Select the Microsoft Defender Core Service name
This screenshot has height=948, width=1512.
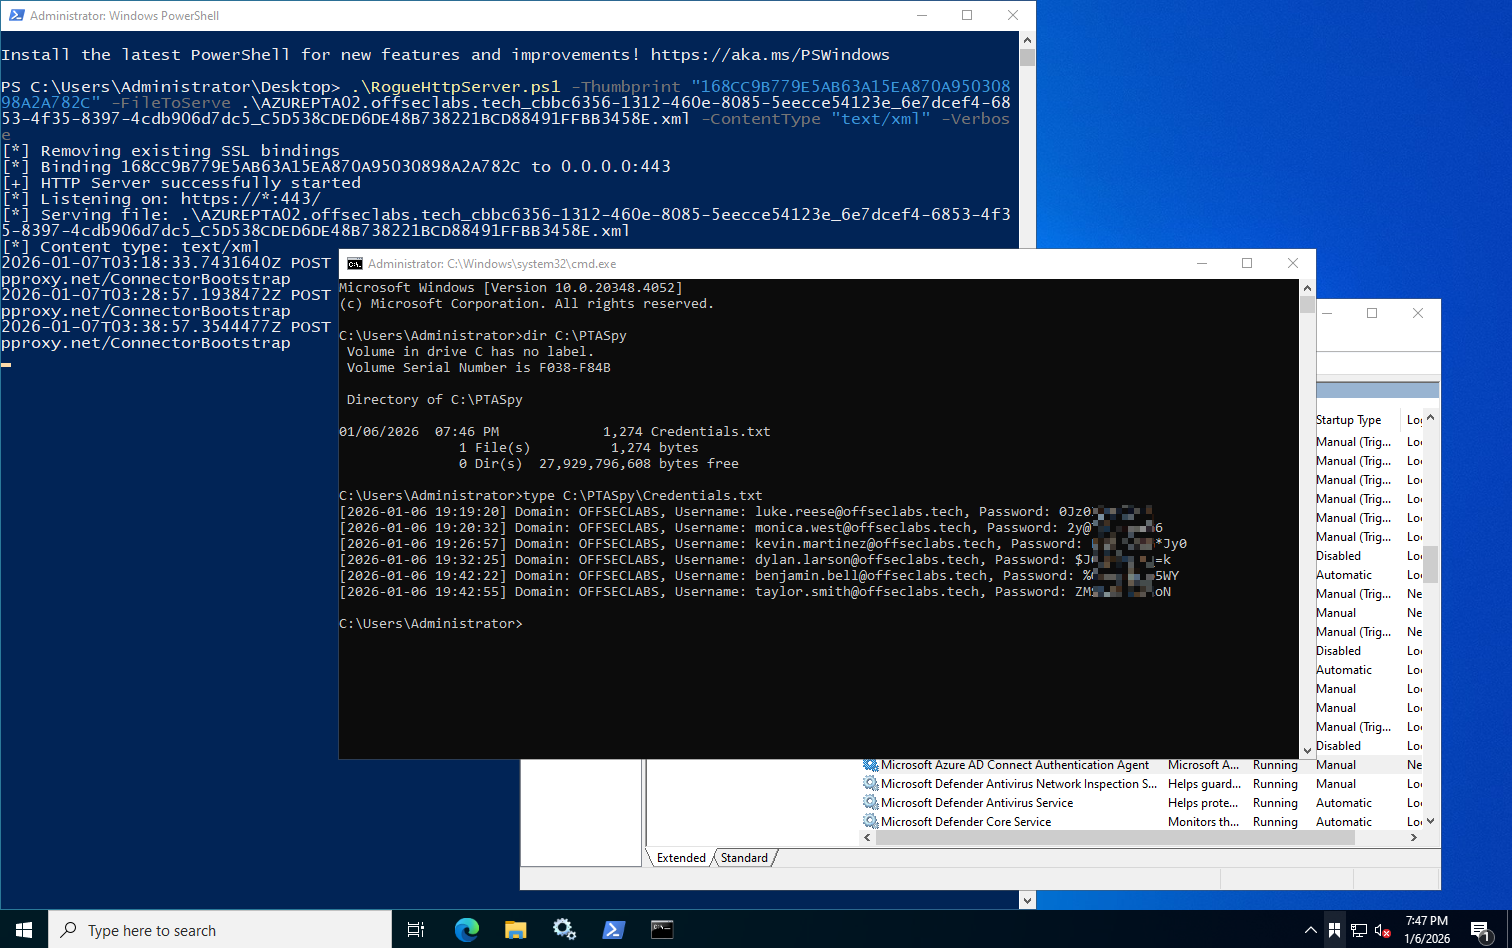click(966, 822)
